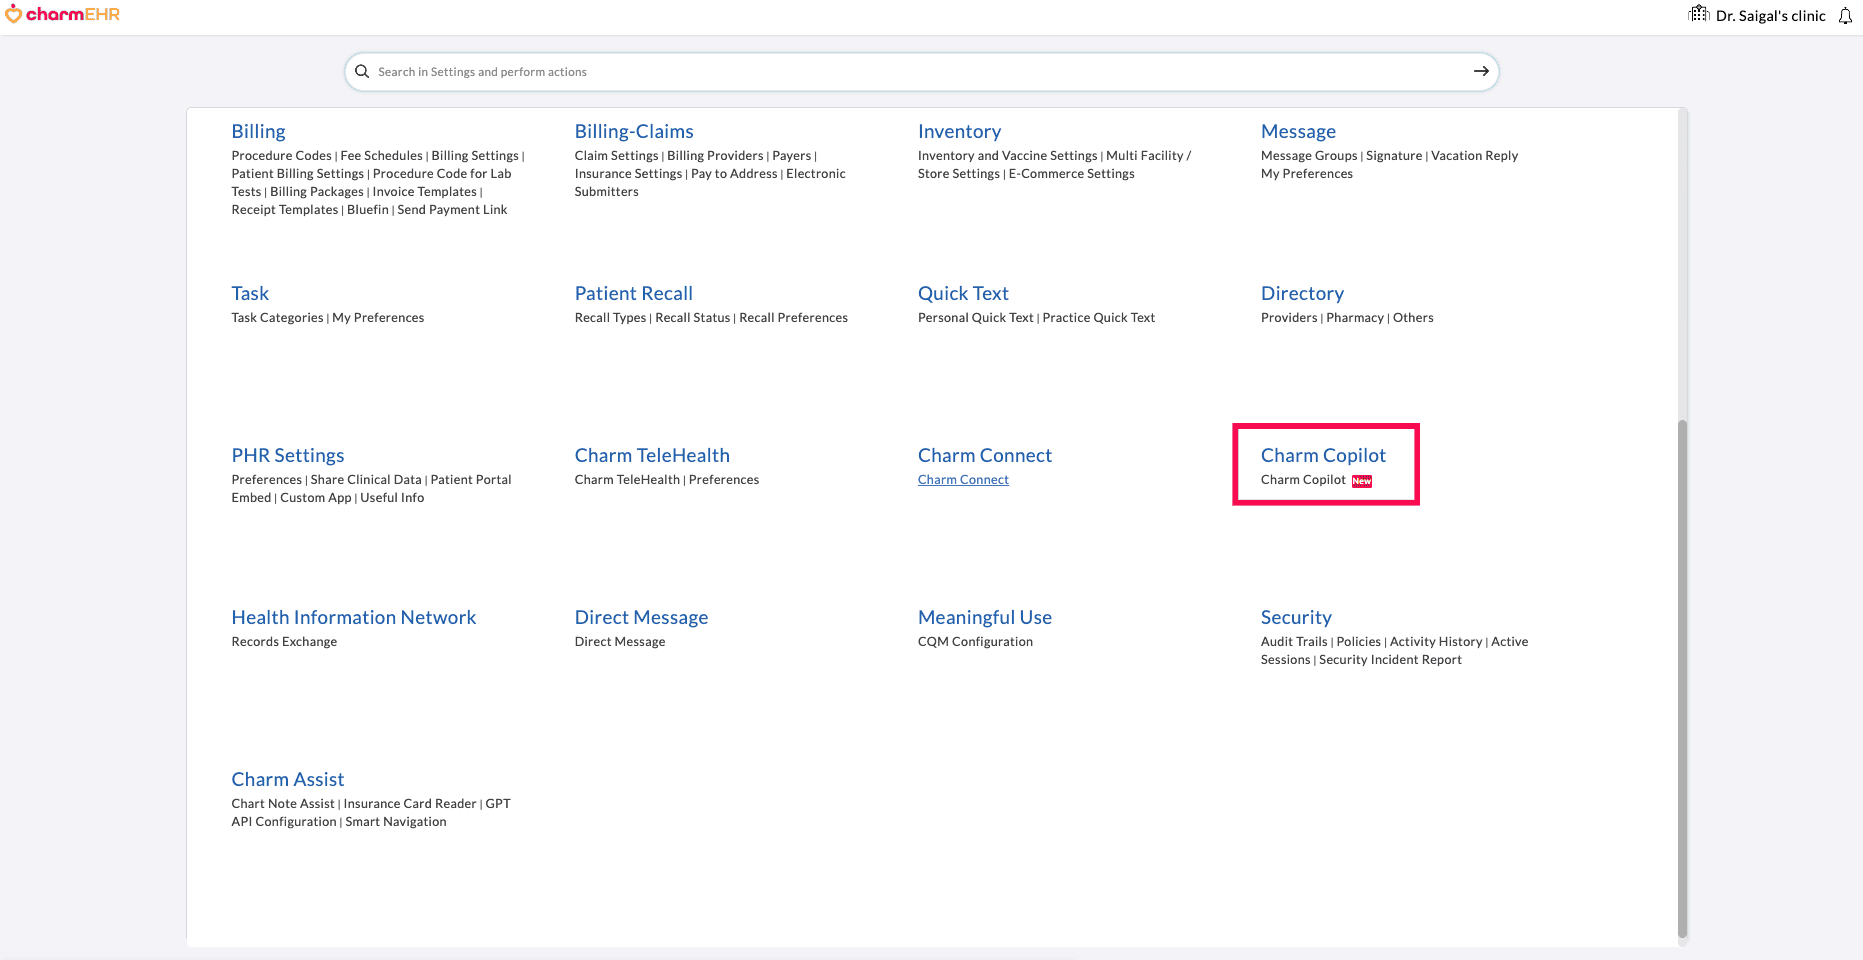The width and height of the screenshot is (1863, 960).
Task: Open the Patient Recall heading
Action: click(x=633, y=293)
